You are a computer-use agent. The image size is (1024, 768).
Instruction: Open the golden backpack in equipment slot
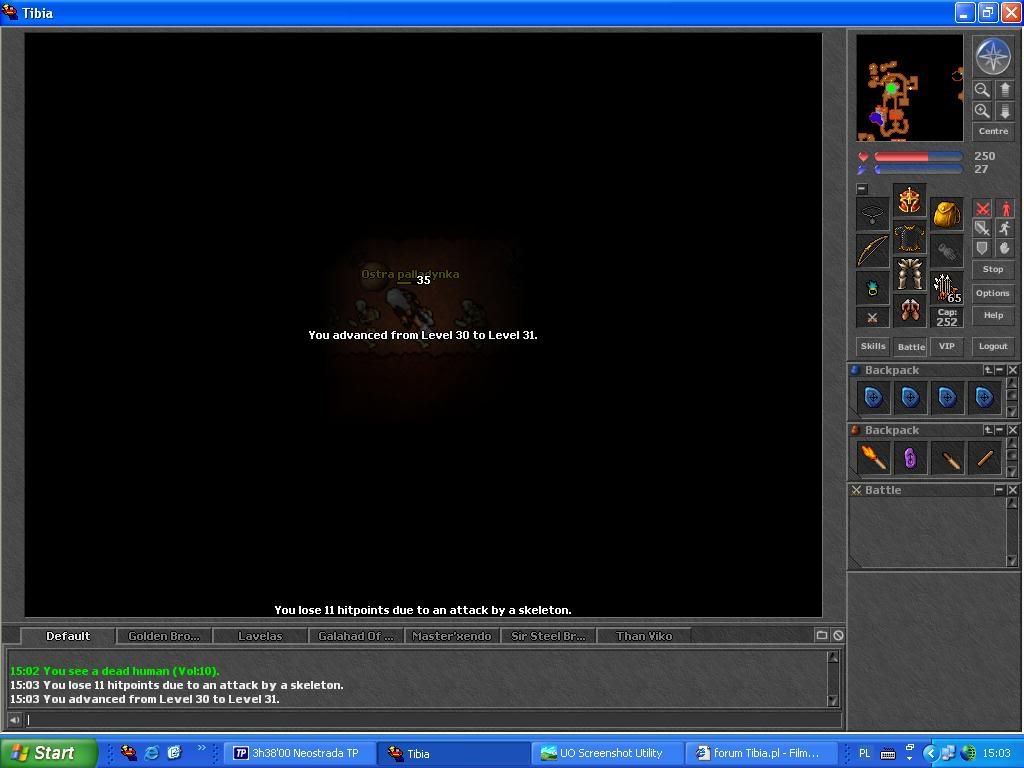coord(946,214)
